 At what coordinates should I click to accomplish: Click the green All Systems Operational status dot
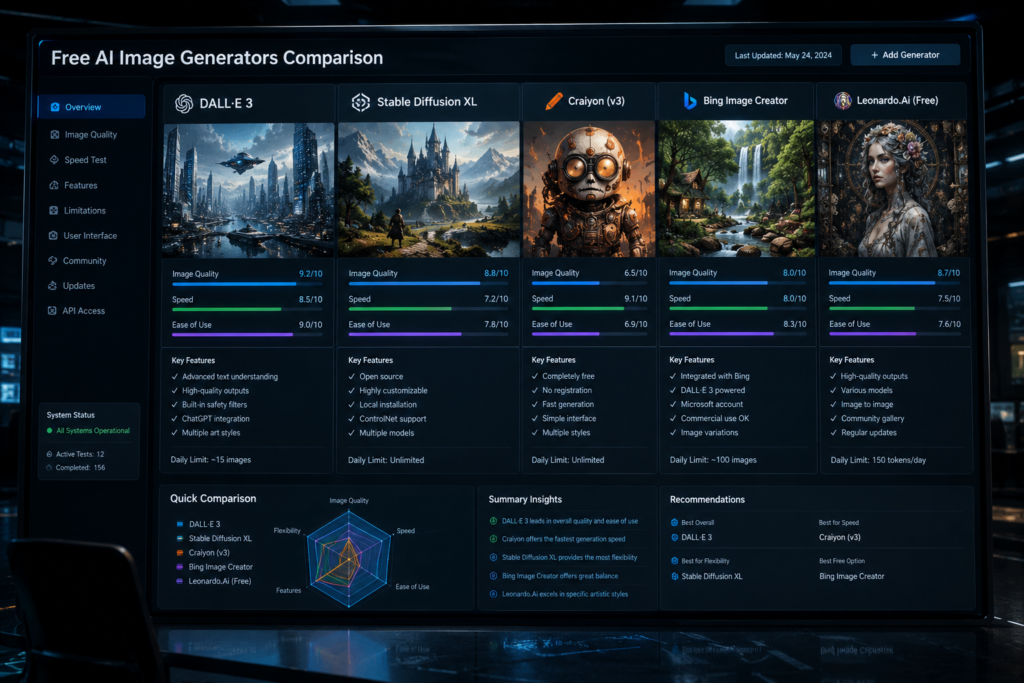tap(50, 431)
